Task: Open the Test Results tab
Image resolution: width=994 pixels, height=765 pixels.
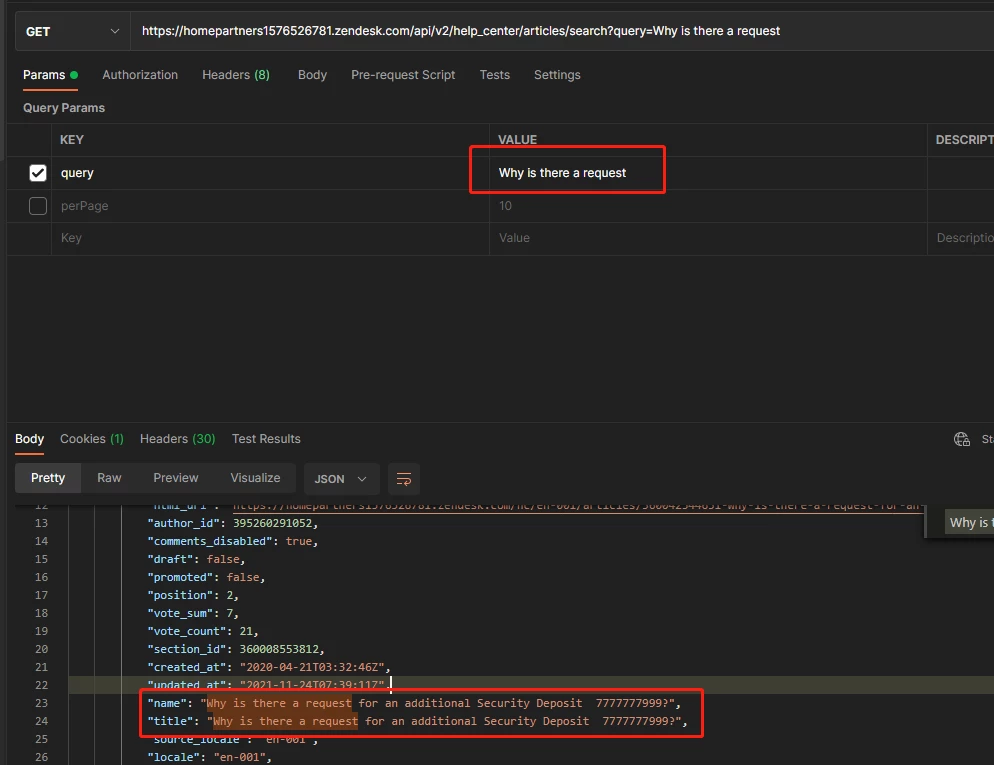Action: click(266, 439)
